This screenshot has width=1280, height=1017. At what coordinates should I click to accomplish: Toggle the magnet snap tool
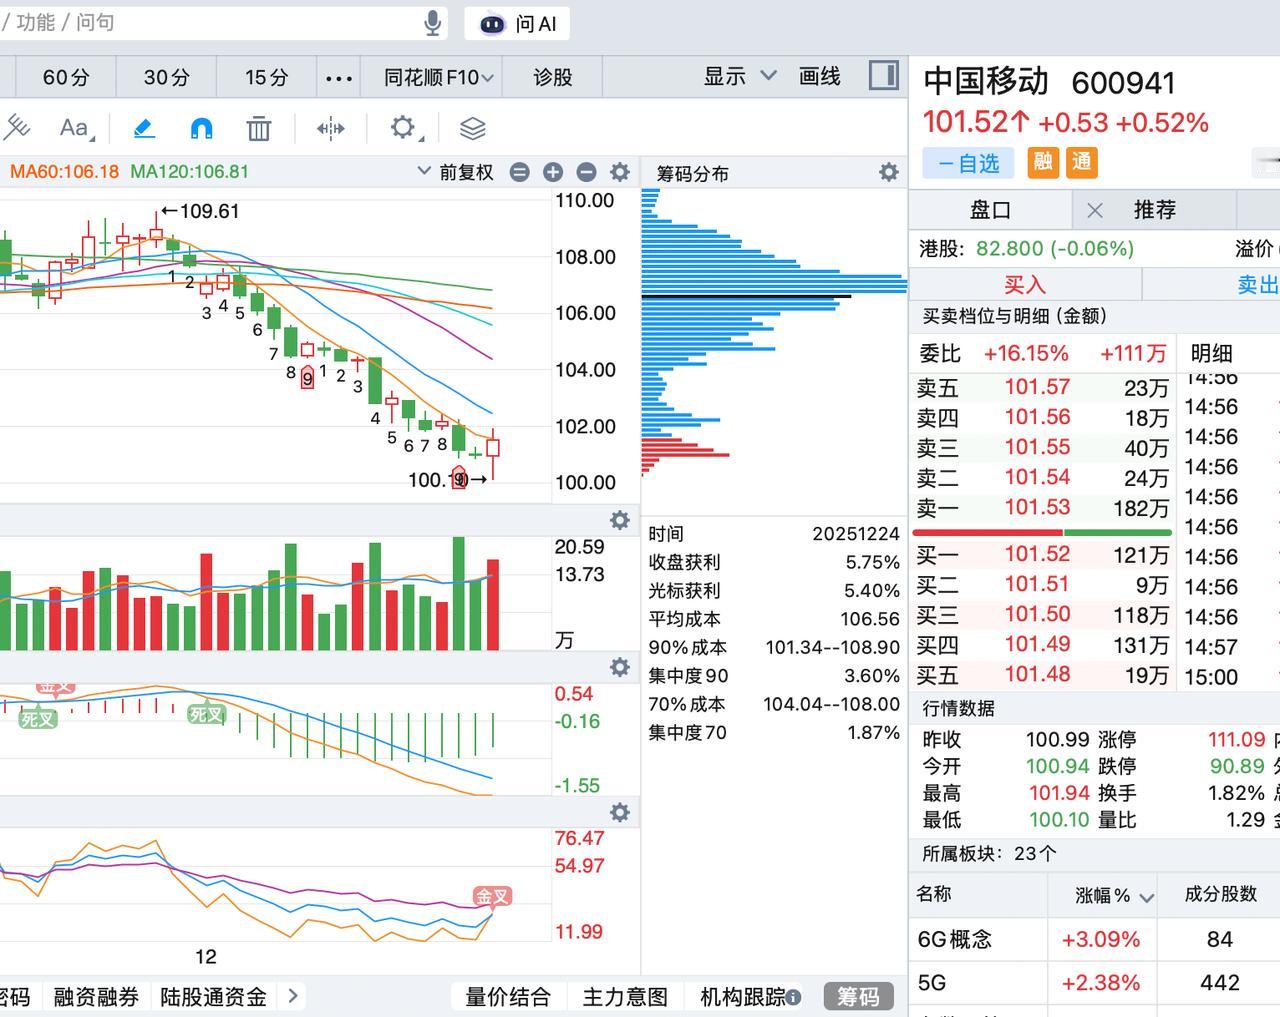click(200, 128)
